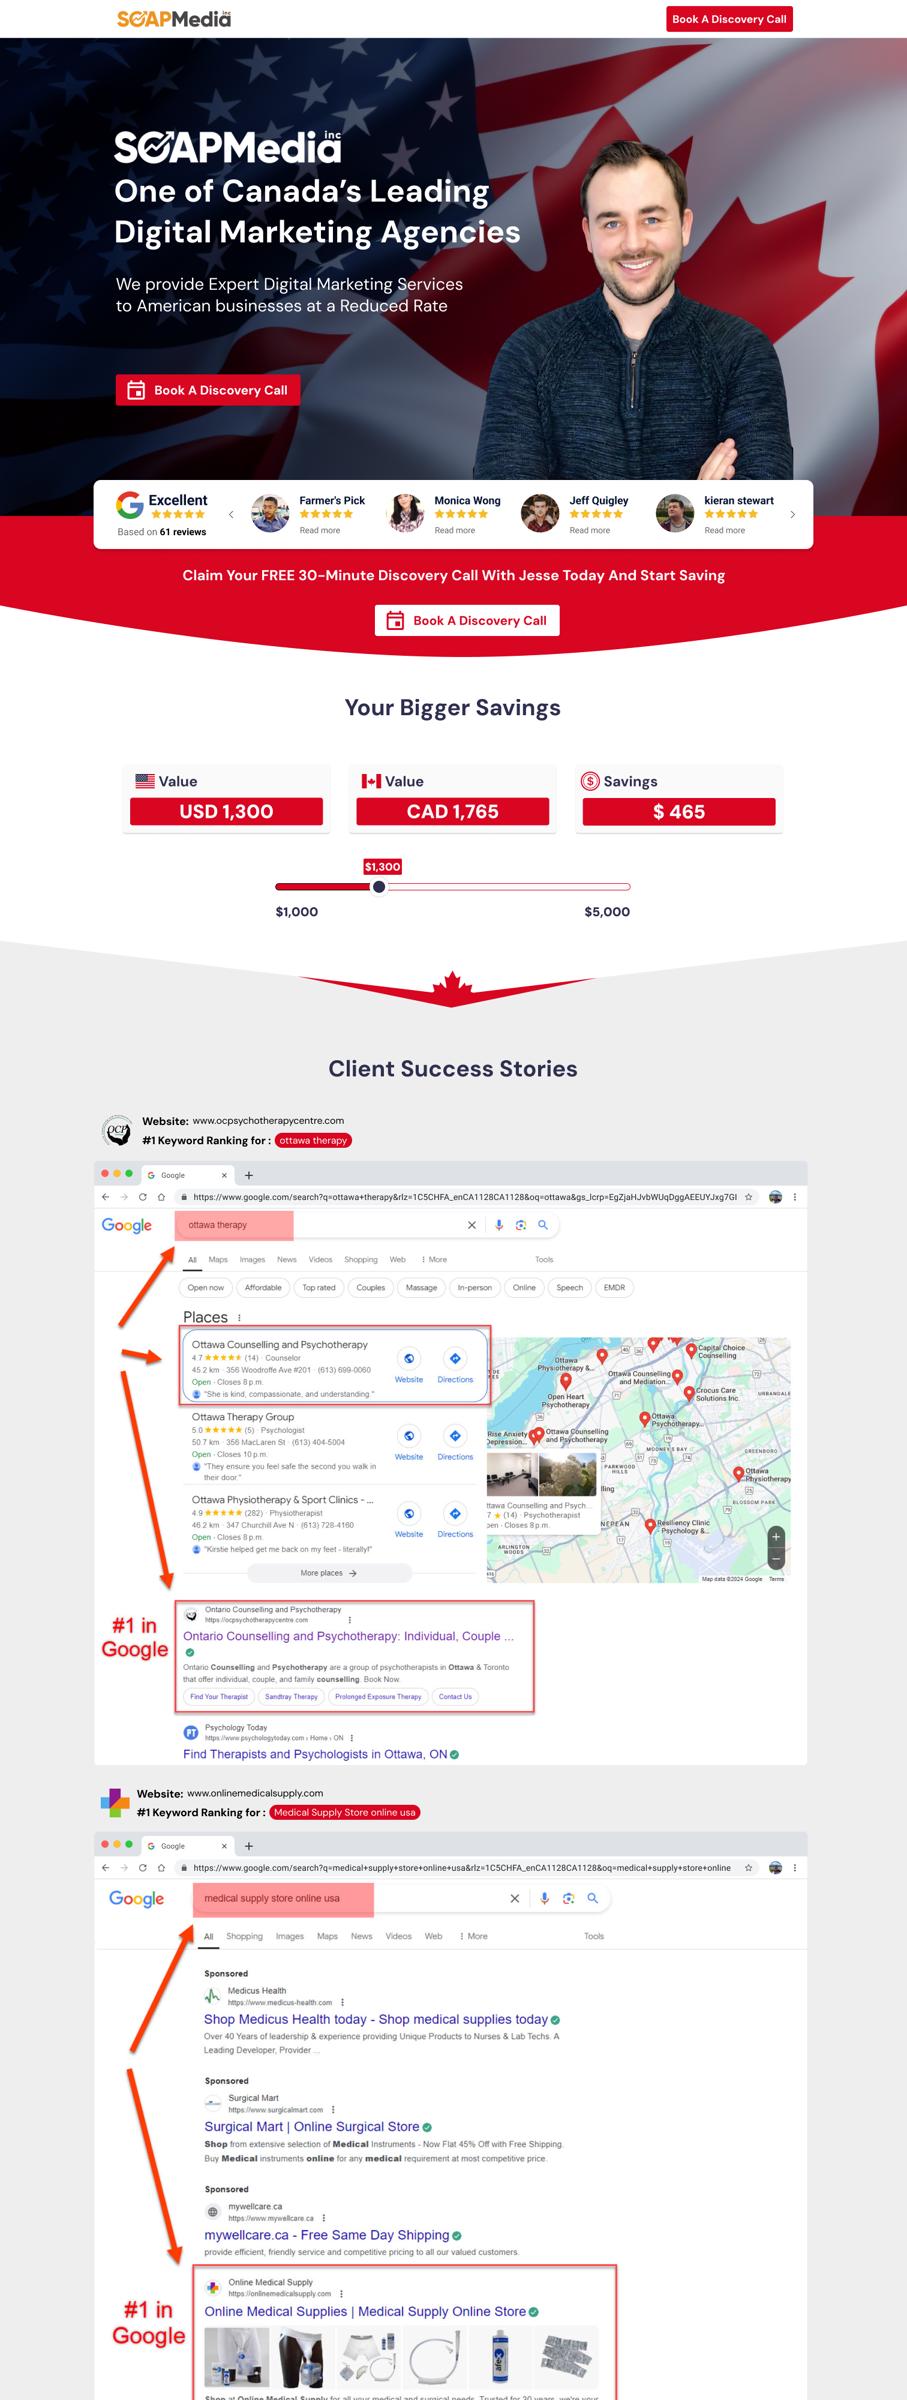Screen dimensions: 907x2400
Task: Click 'Surgical Mart | Online Surgical Store' result title
Action: pos(312,2127)
